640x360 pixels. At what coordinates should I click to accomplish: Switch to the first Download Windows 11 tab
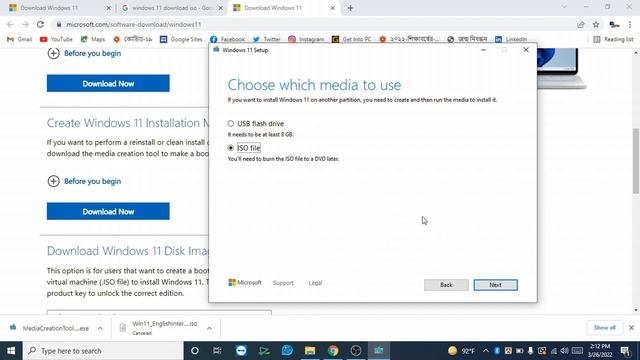(57, 8)
